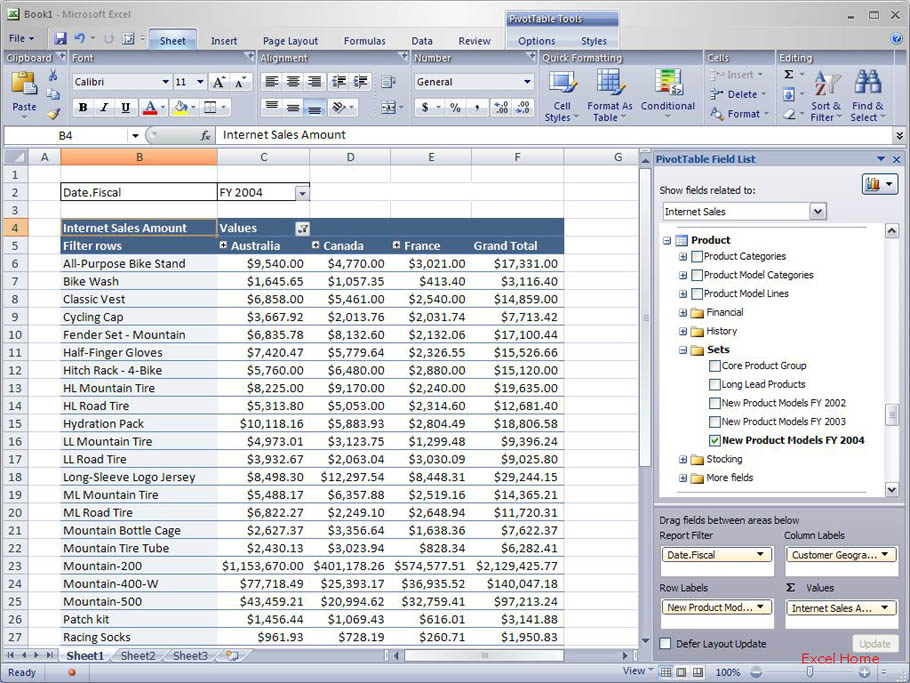Click the Format cells button
Screen dimensions: 910x683
[740, 114]
